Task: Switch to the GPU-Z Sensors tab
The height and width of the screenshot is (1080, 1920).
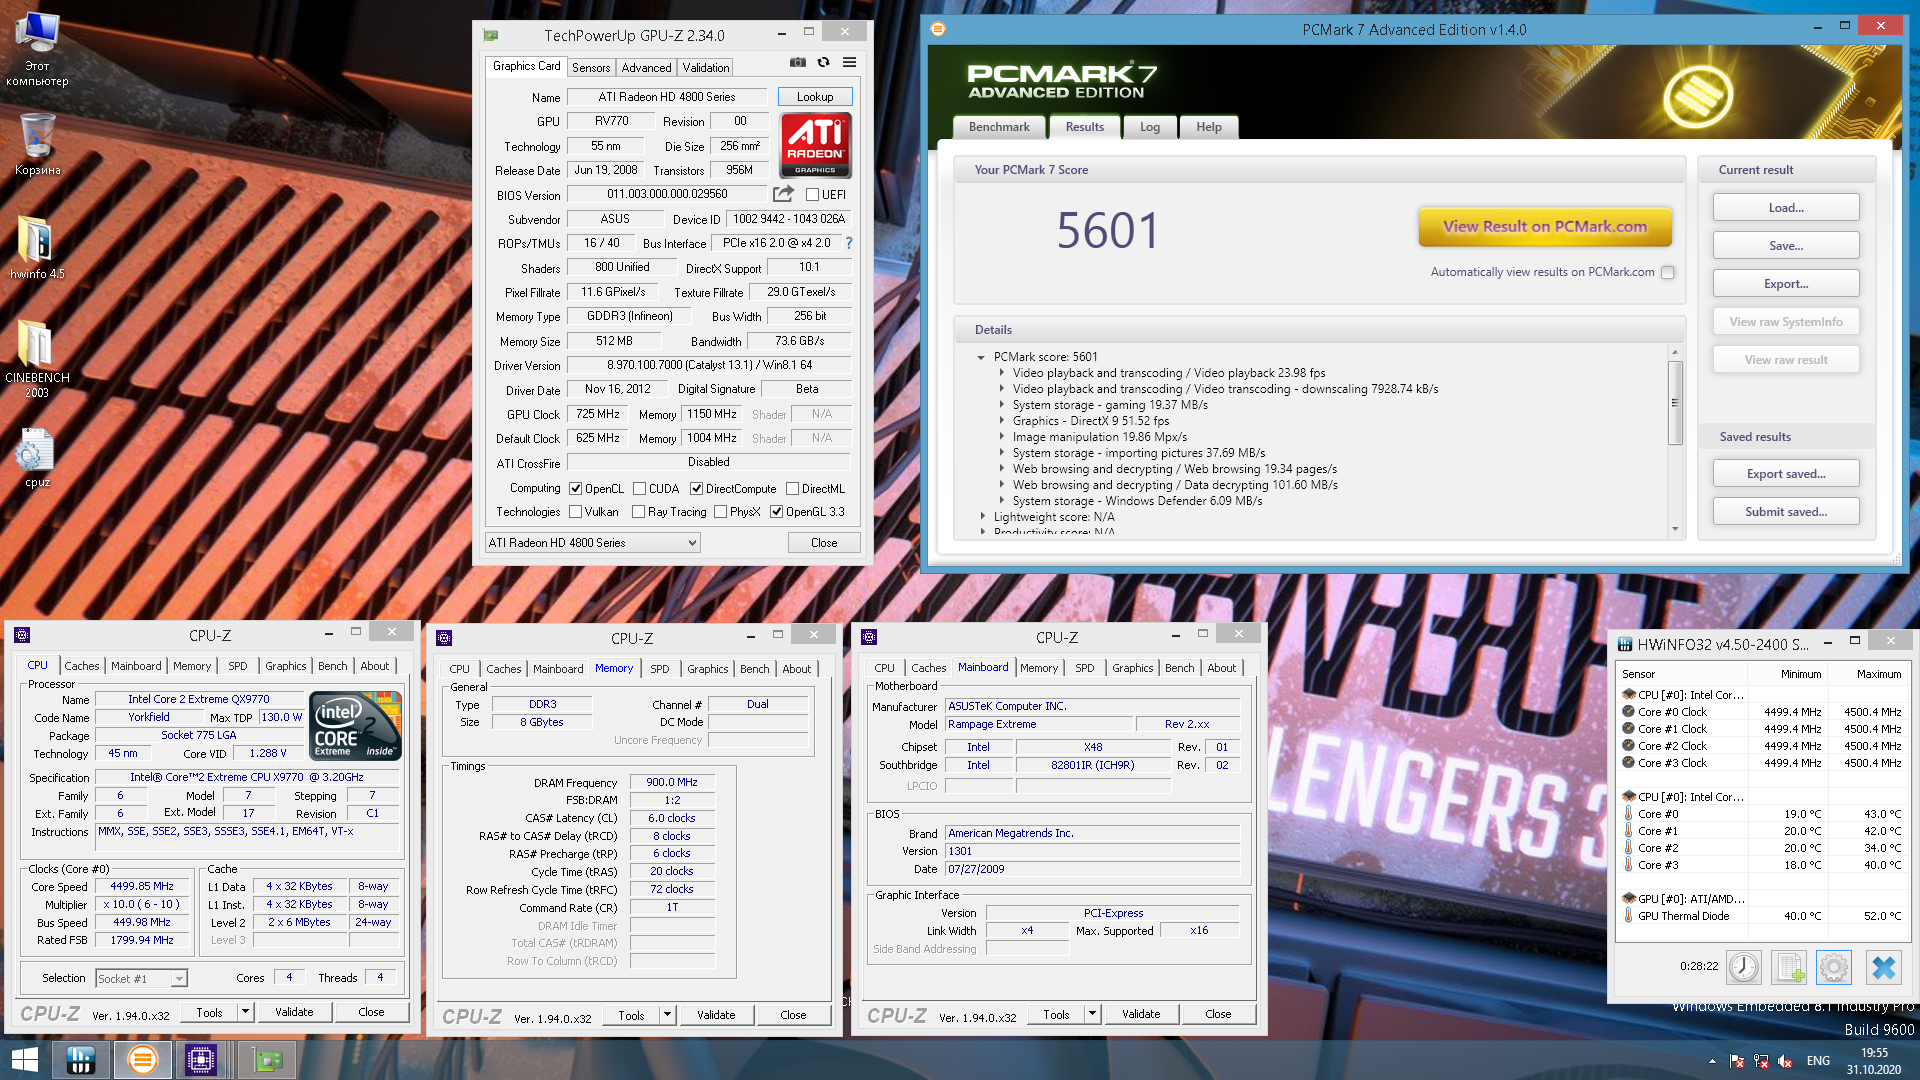Action: pyautogui.click(x=591, y=68)
